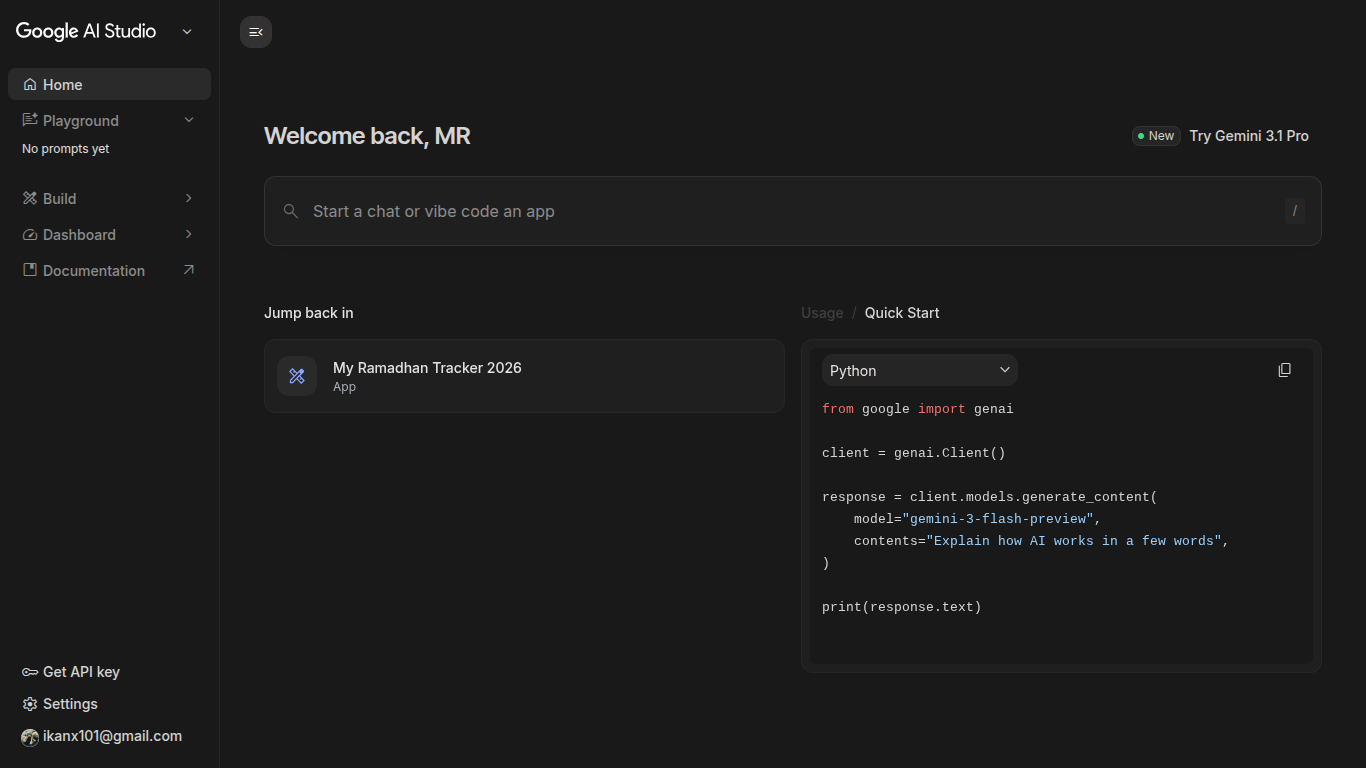Click the external link arrow beside Documentation
Screen dimensions: 1366x768
(x=189, y=270)
